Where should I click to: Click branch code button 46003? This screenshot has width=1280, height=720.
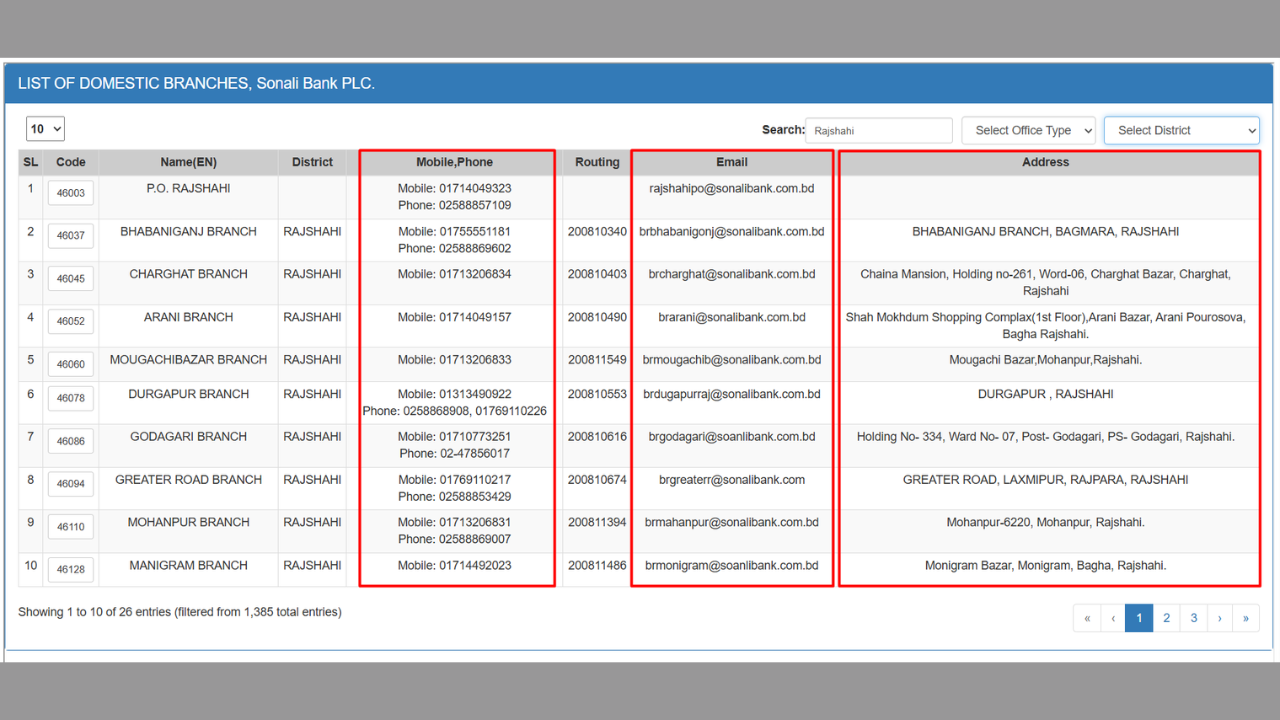coord(71,193)
